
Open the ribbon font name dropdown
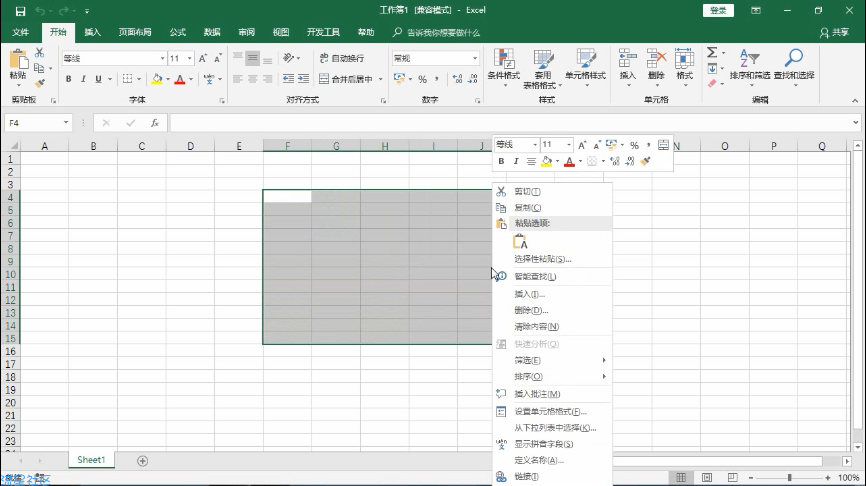pyautogui.click(x=161, y=59)
